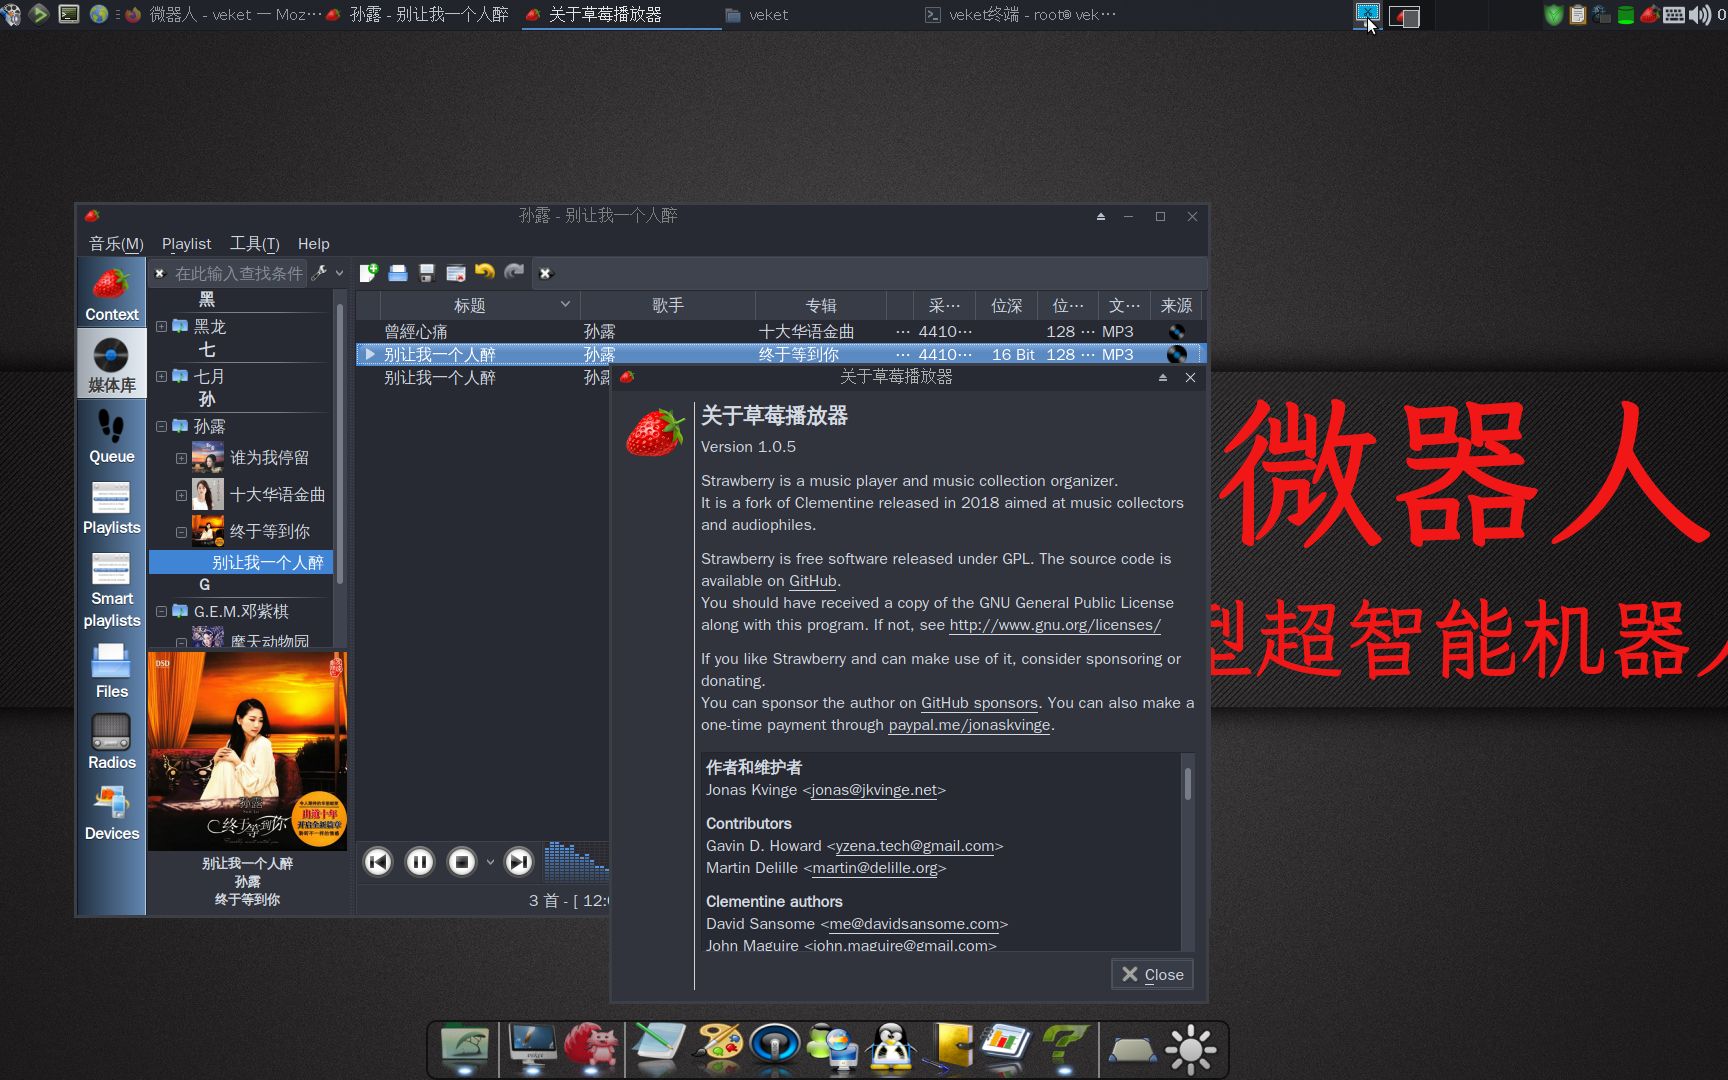Screen dimensions: 1728x1080
Task: Click the blue audio analyzer bars
Action: [x=576, y=861]
